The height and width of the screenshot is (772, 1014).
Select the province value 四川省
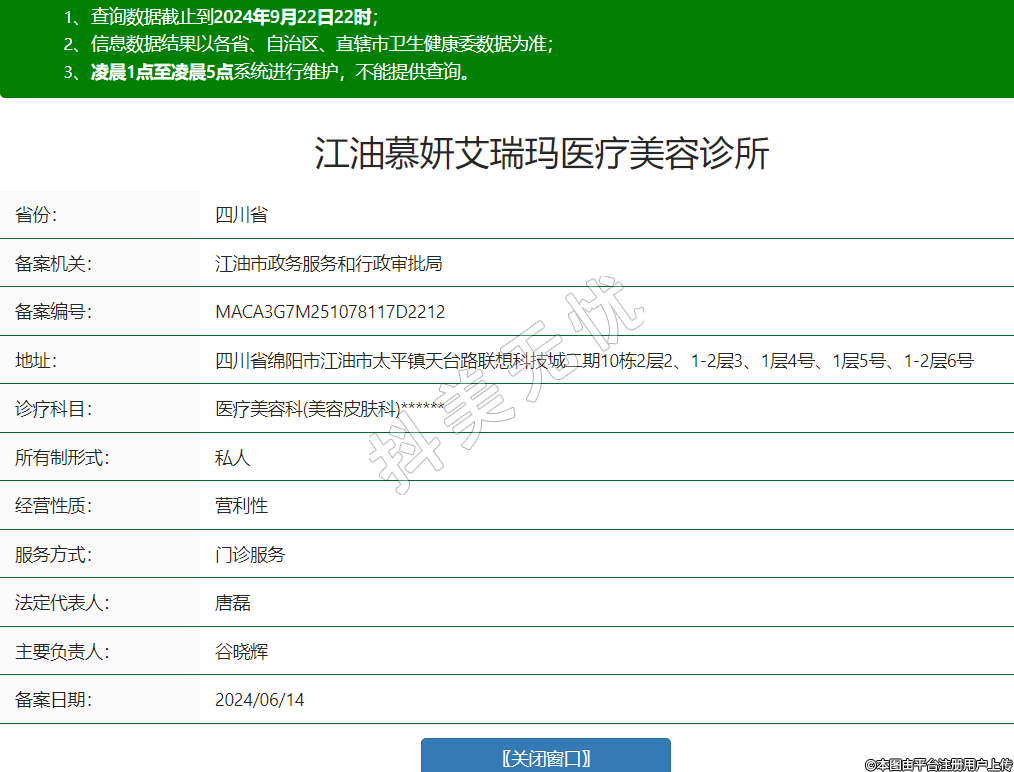point(241,215)
